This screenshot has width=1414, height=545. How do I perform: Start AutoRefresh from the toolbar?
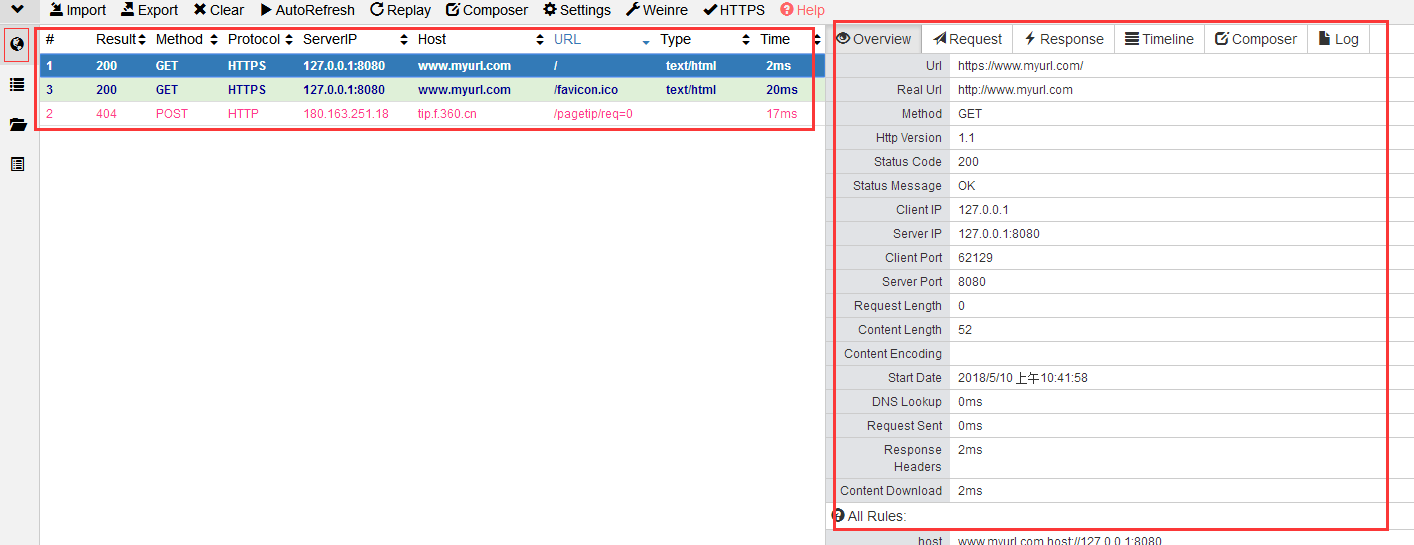click(x=307, y=10)
